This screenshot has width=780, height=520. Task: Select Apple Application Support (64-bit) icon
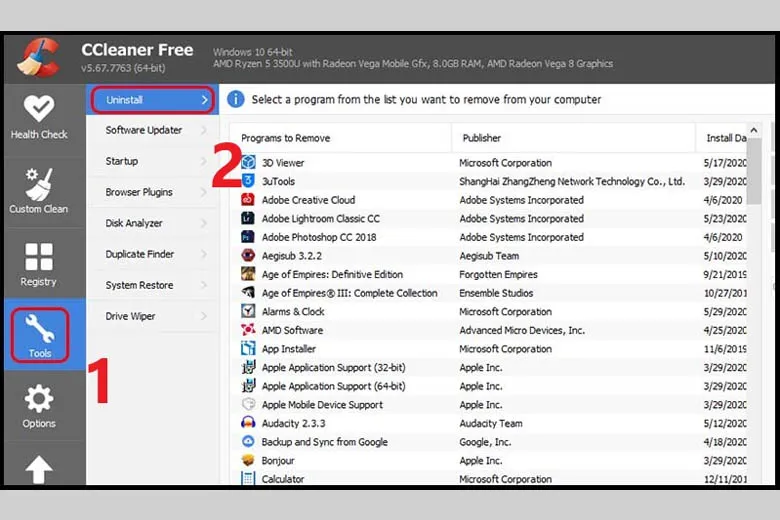(248, 386)
